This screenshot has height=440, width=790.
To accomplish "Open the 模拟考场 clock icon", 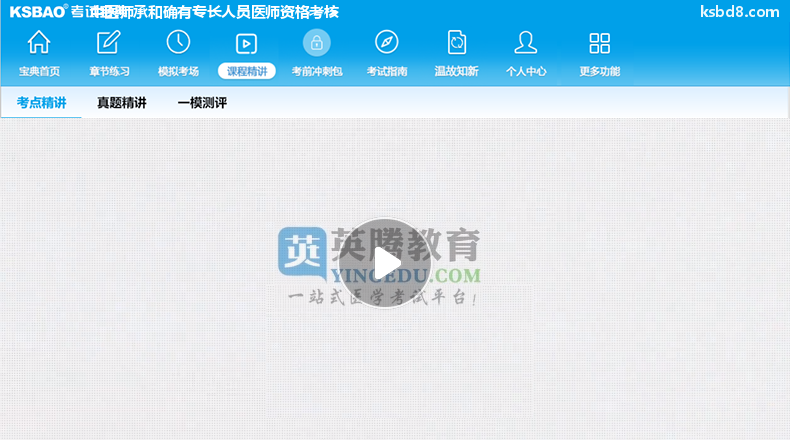I will tap(178, 42).
